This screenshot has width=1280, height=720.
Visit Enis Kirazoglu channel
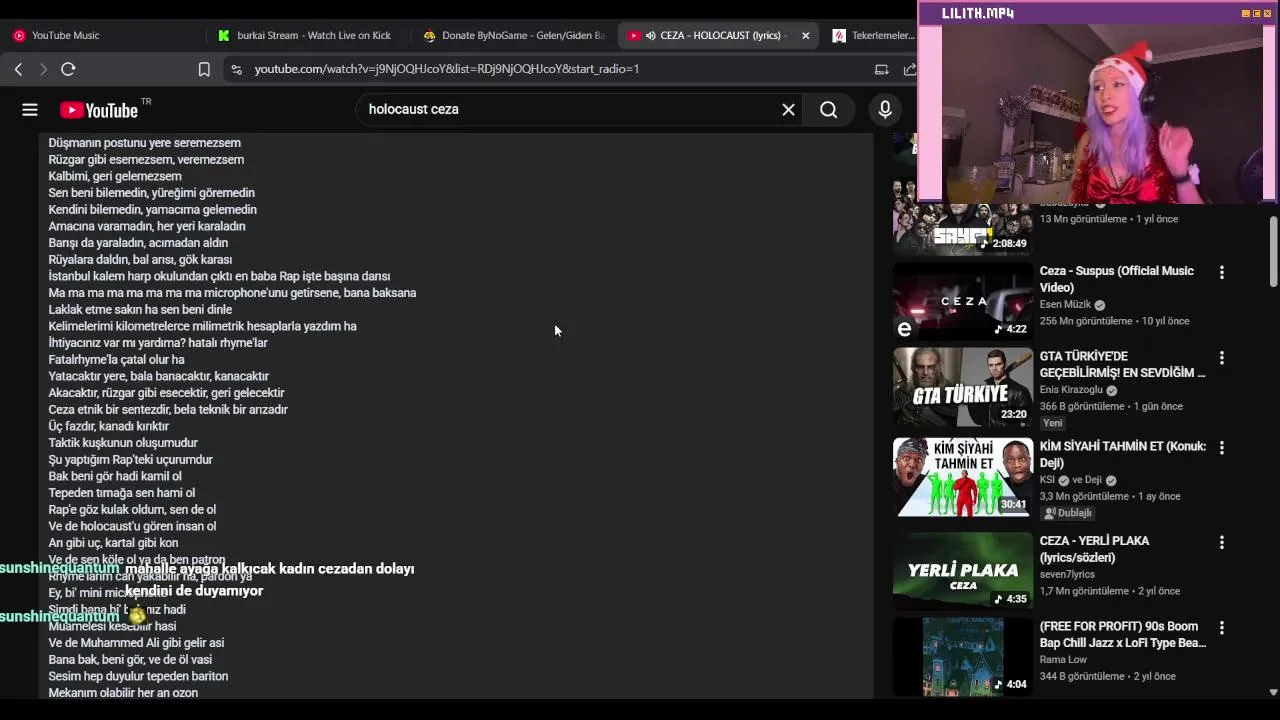tap(1071, 390)
